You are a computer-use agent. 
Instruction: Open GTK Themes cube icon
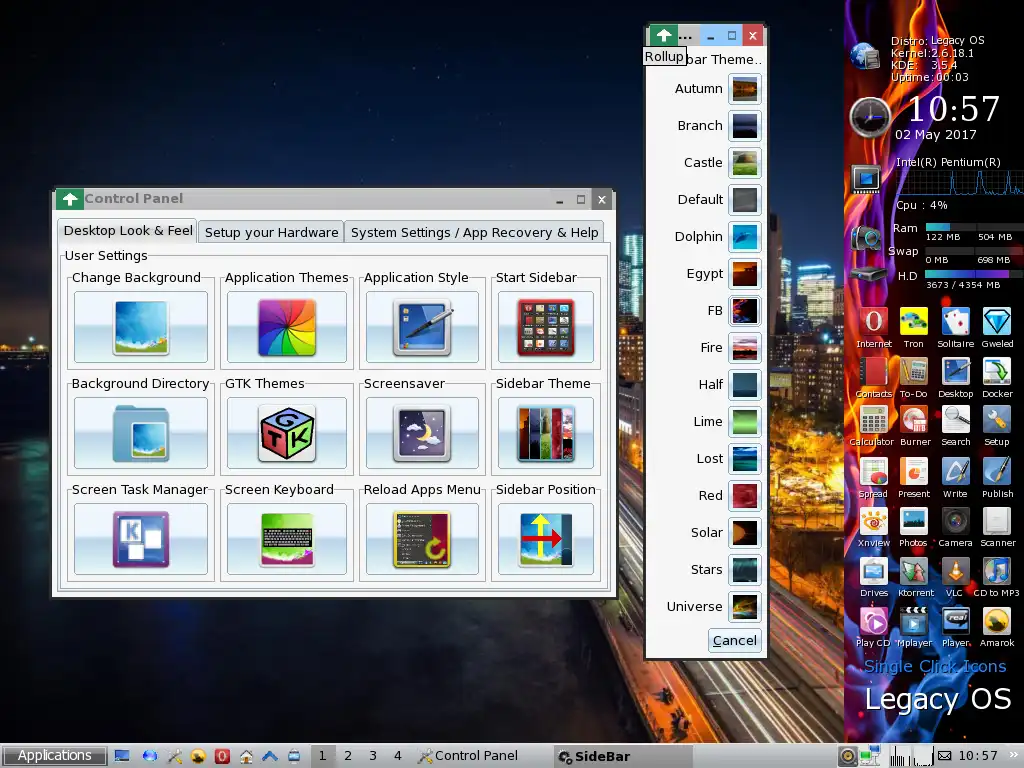pos(287,433)
